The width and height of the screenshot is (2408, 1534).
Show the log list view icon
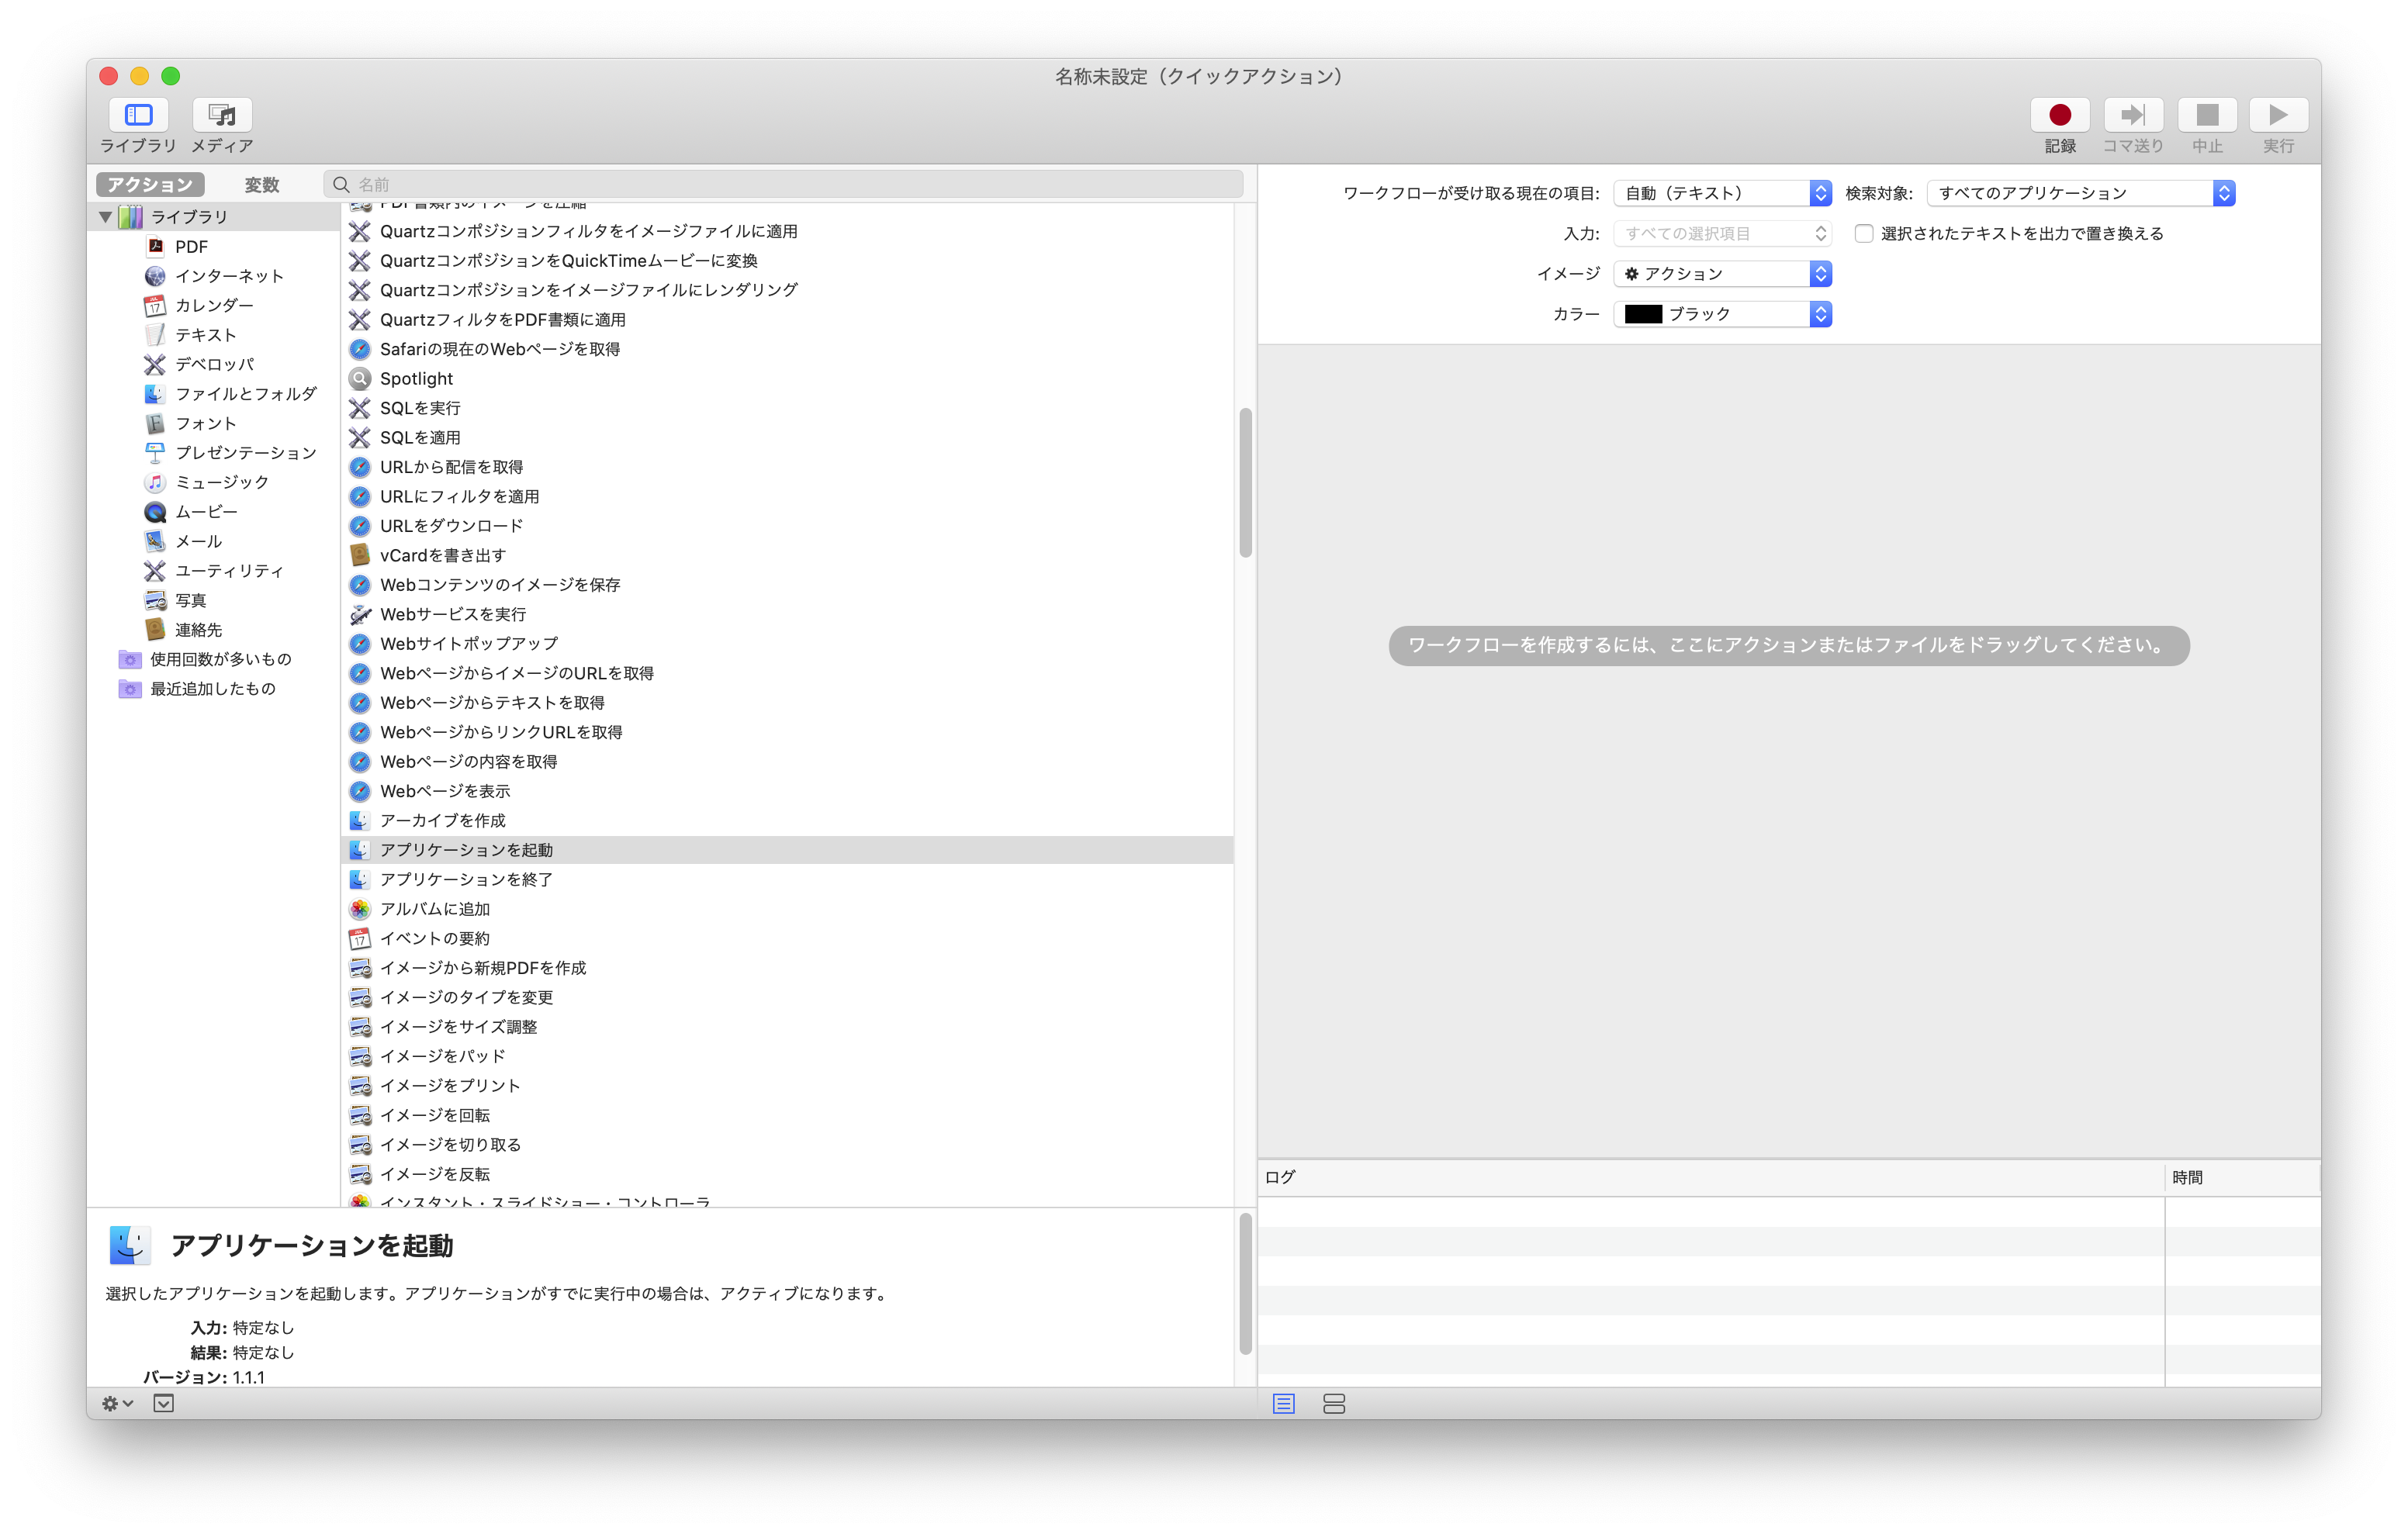[x=1283, y=1404]
